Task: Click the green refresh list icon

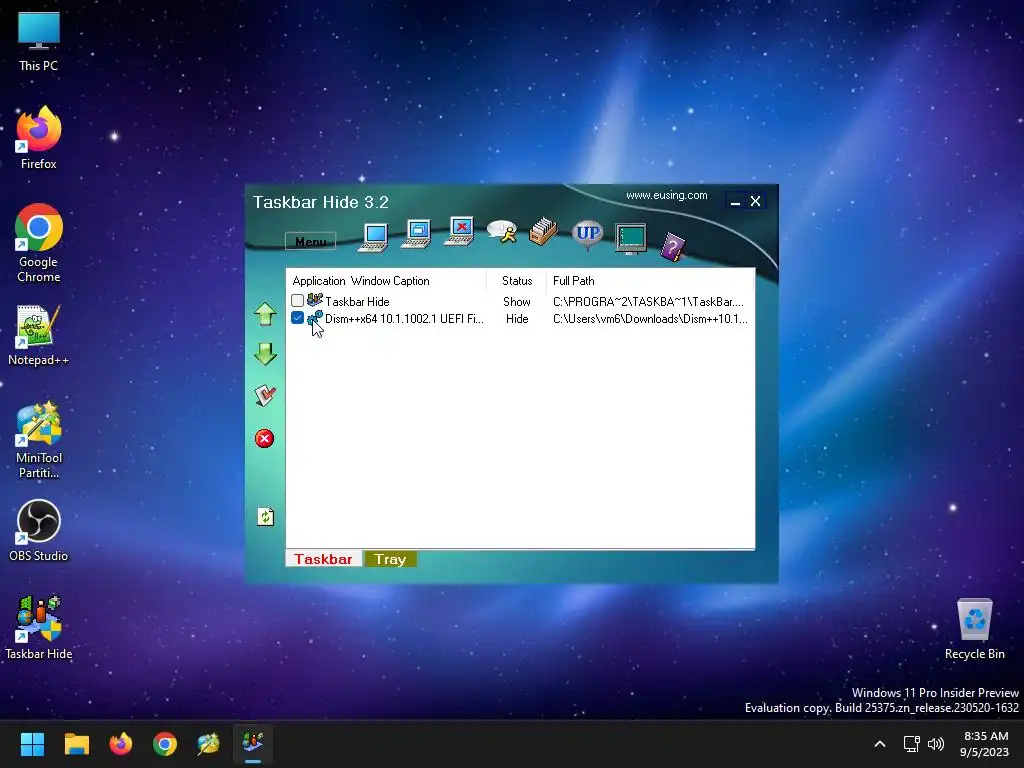Action: tap(265, 517)
